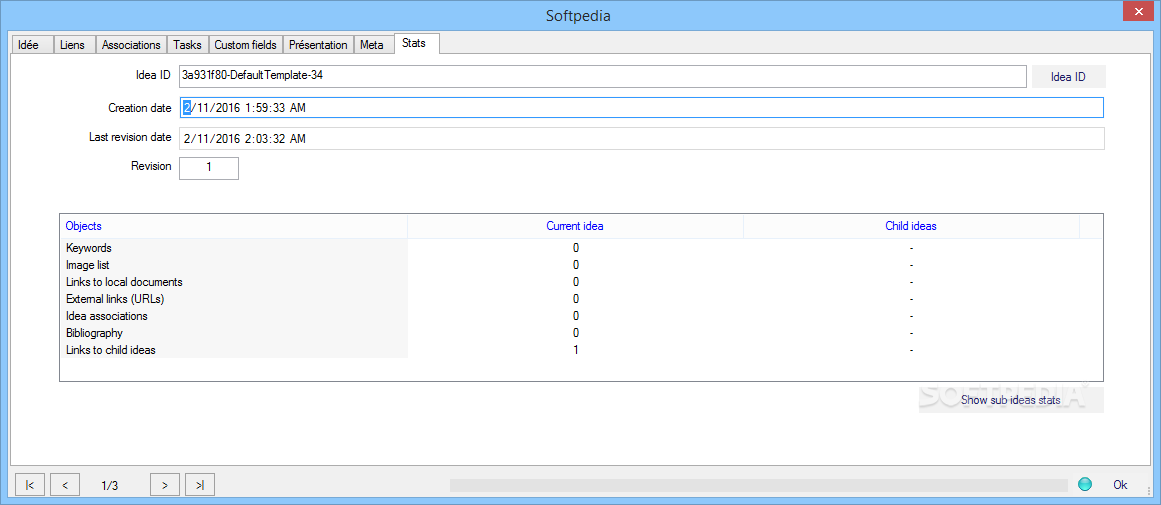Select the Associations tab
Image resolution: width=1161 pixels, height=505 pixels.
coord(131,44)
